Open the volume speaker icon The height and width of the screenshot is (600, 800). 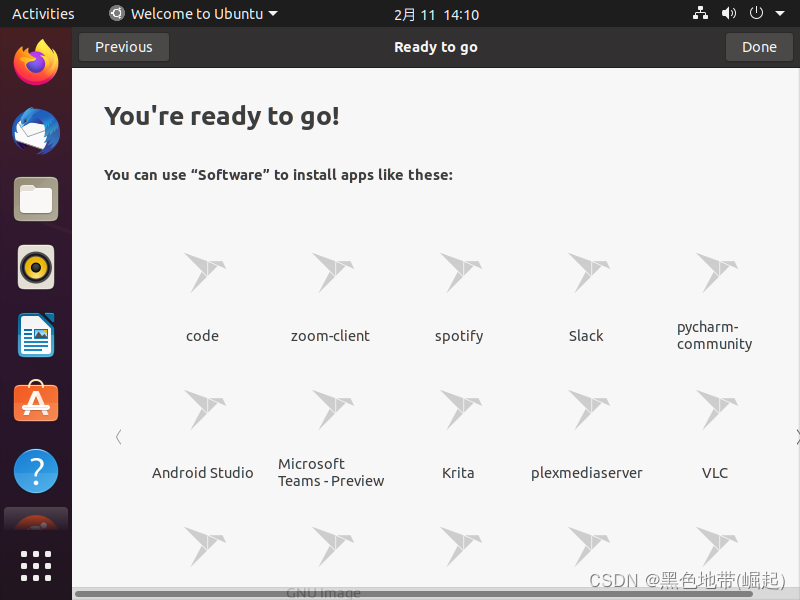click(x=729, y=13)
